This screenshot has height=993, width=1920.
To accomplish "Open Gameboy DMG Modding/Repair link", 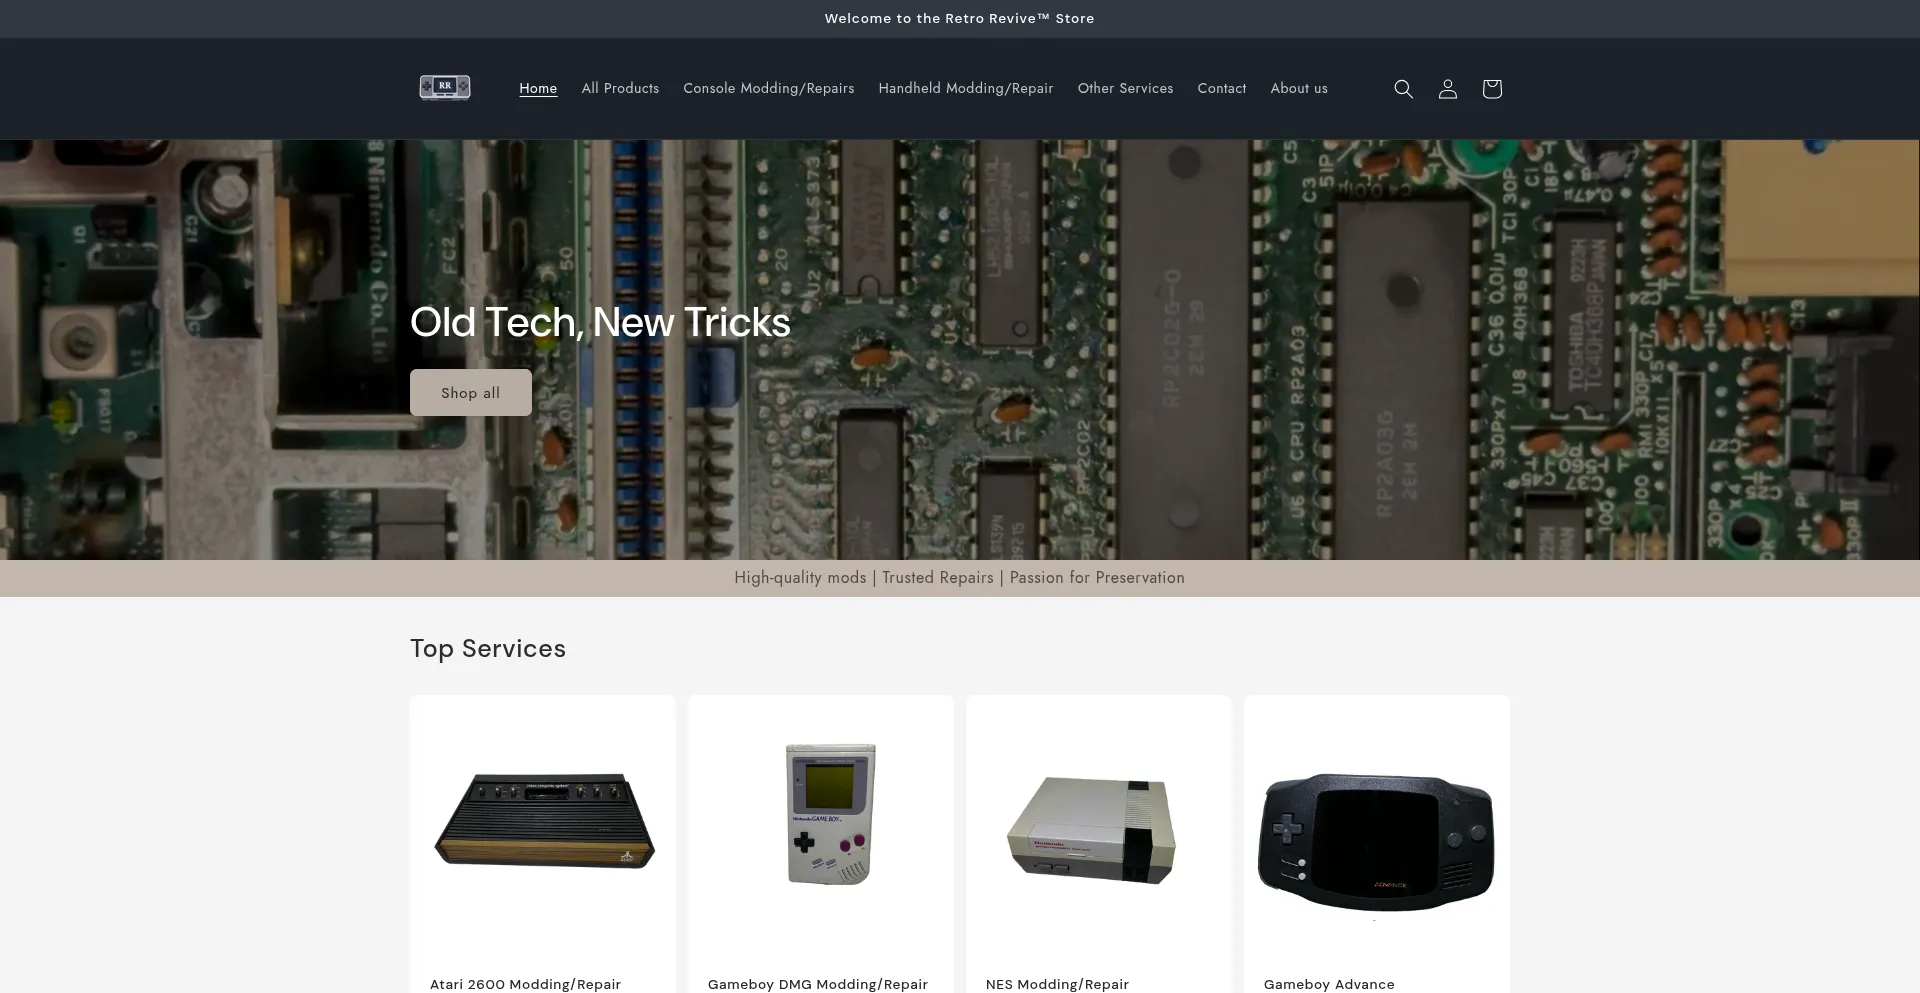I will pyautogui.click(x=817, y=984).
